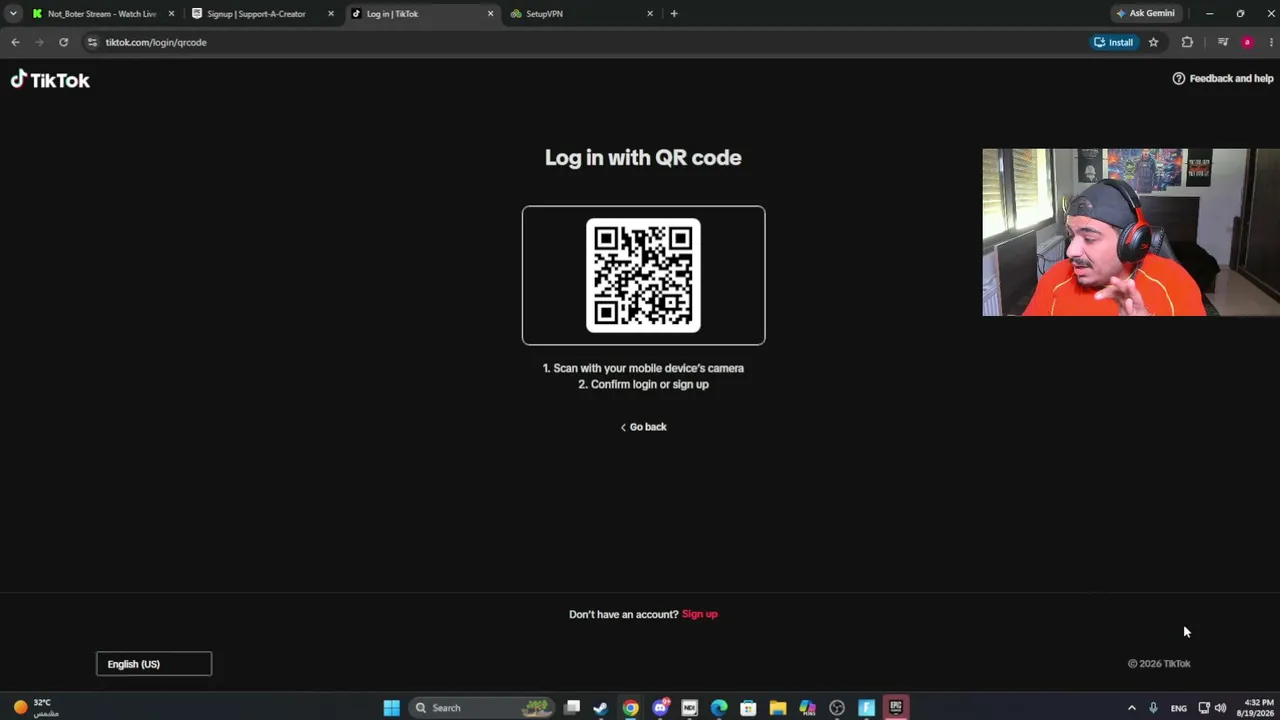Open a new browser tab

click(x=674, y=14)
